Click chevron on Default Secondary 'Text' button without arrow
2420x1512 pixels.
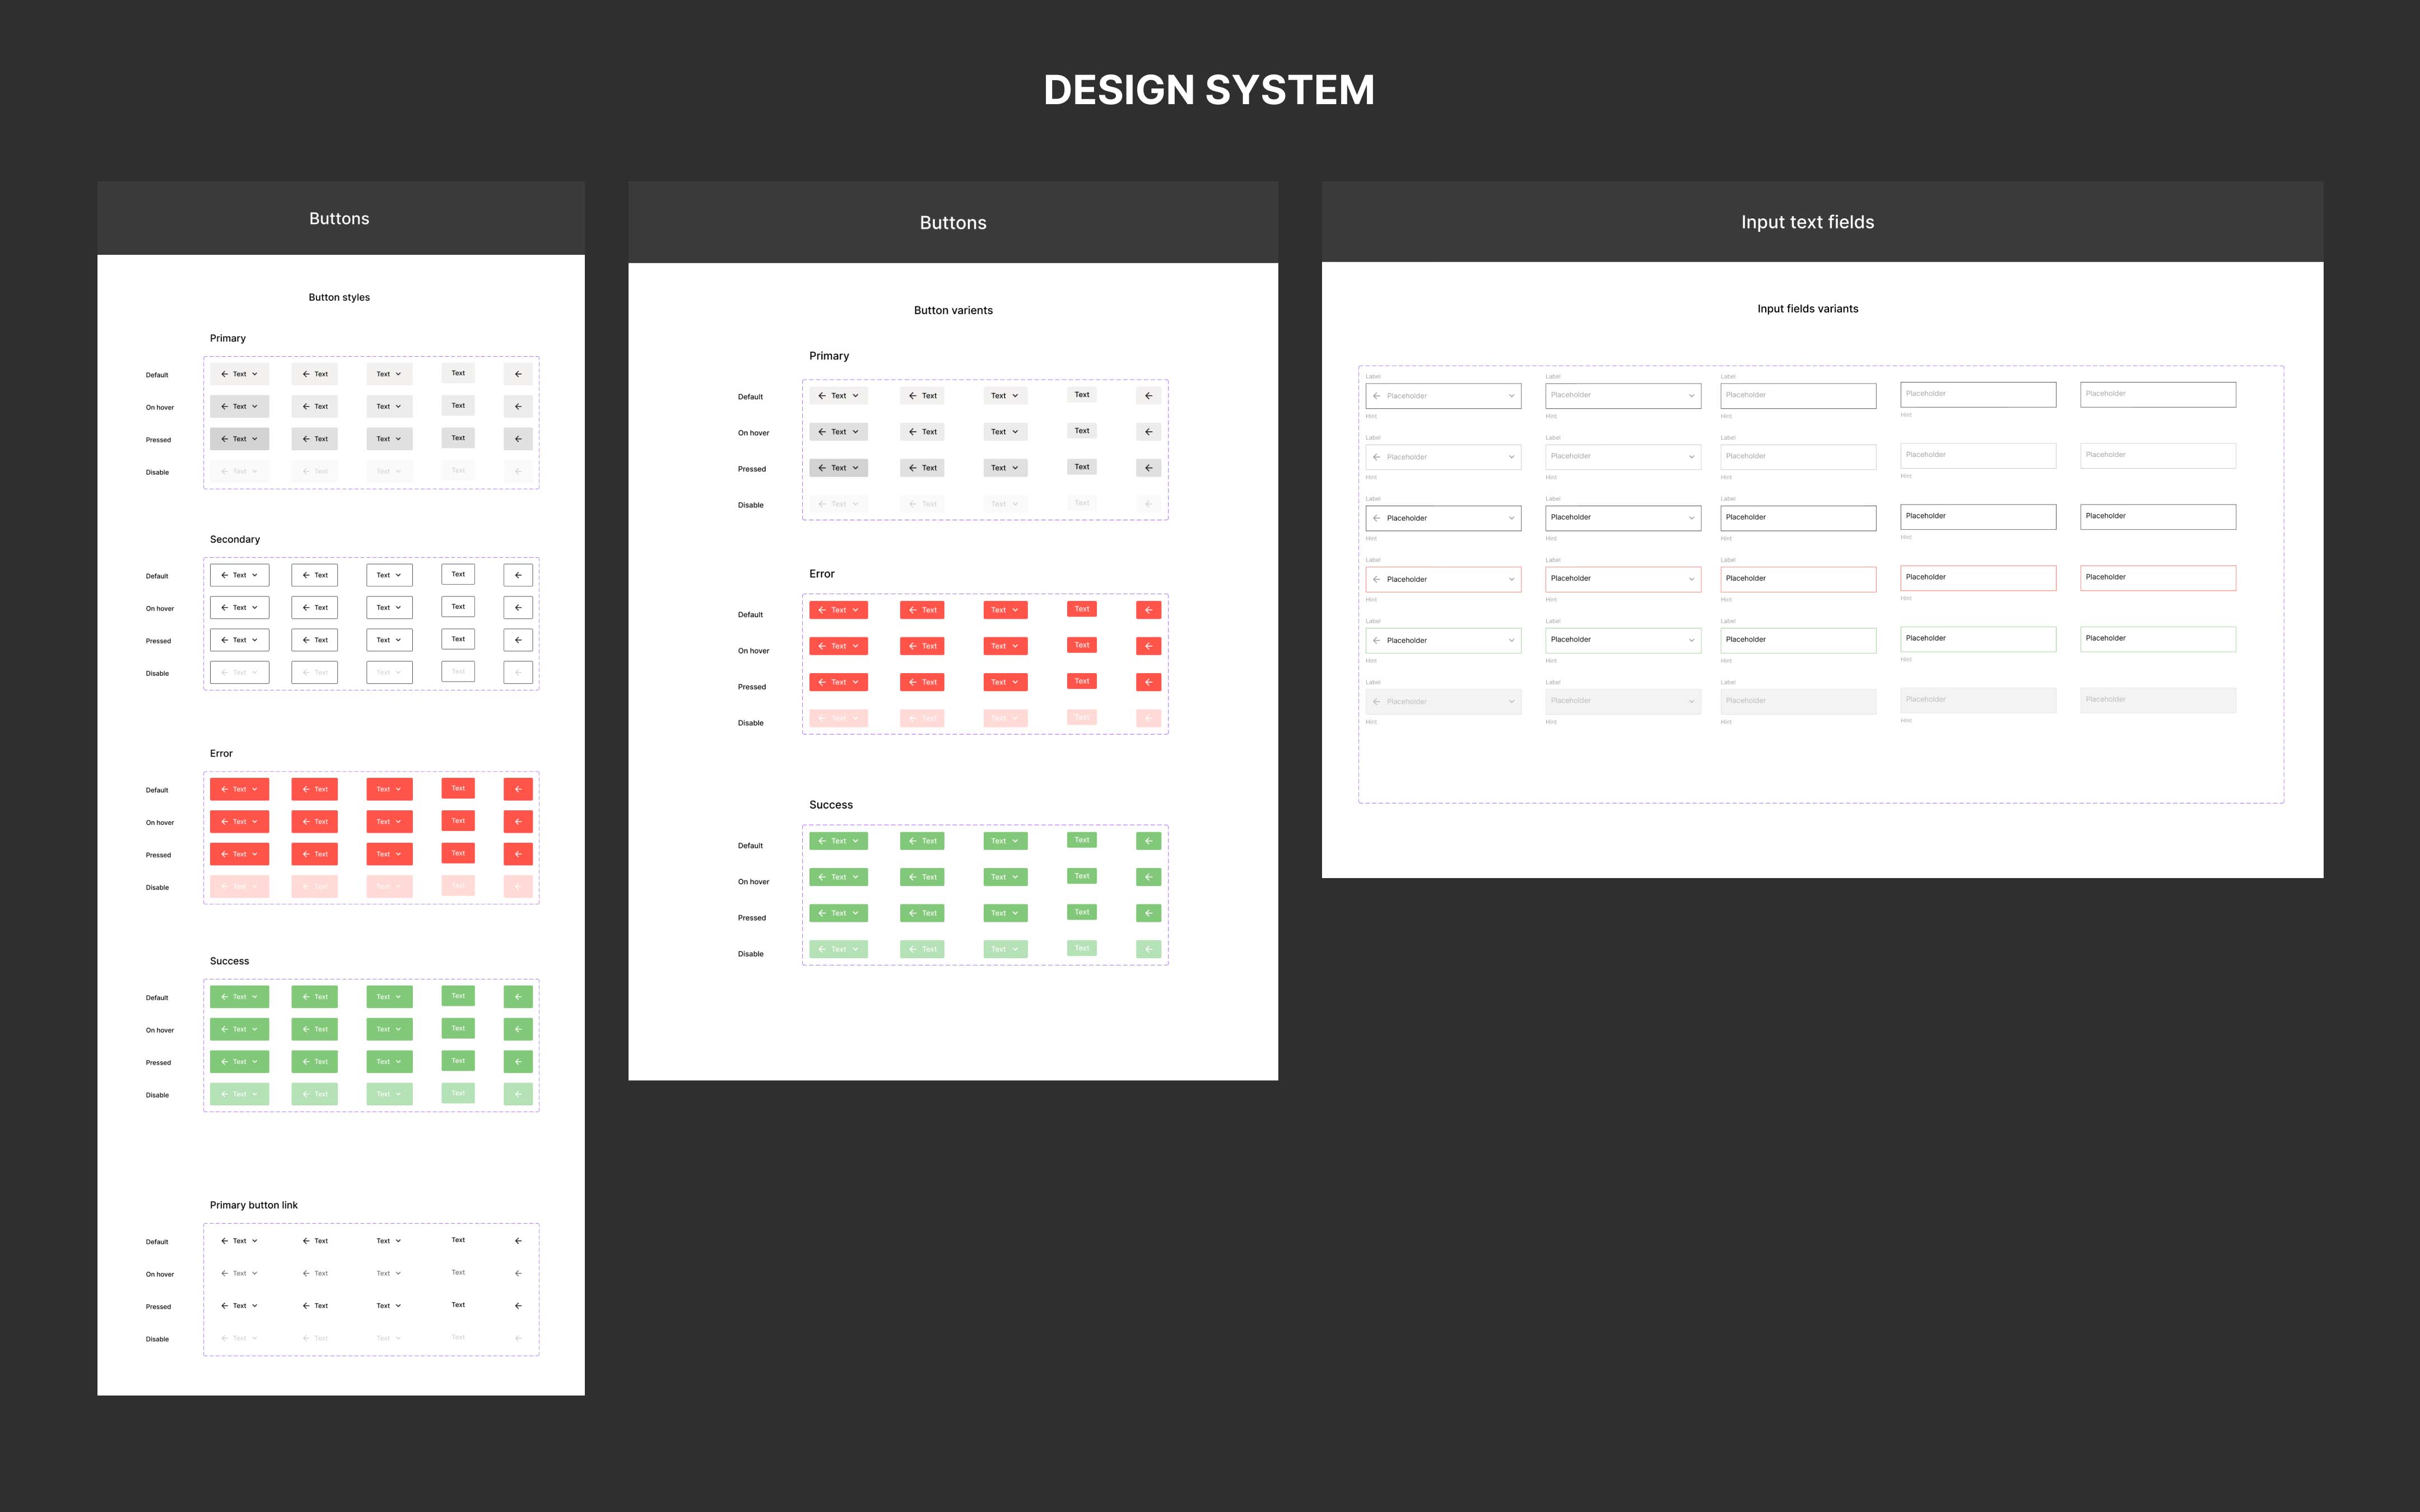398,575
